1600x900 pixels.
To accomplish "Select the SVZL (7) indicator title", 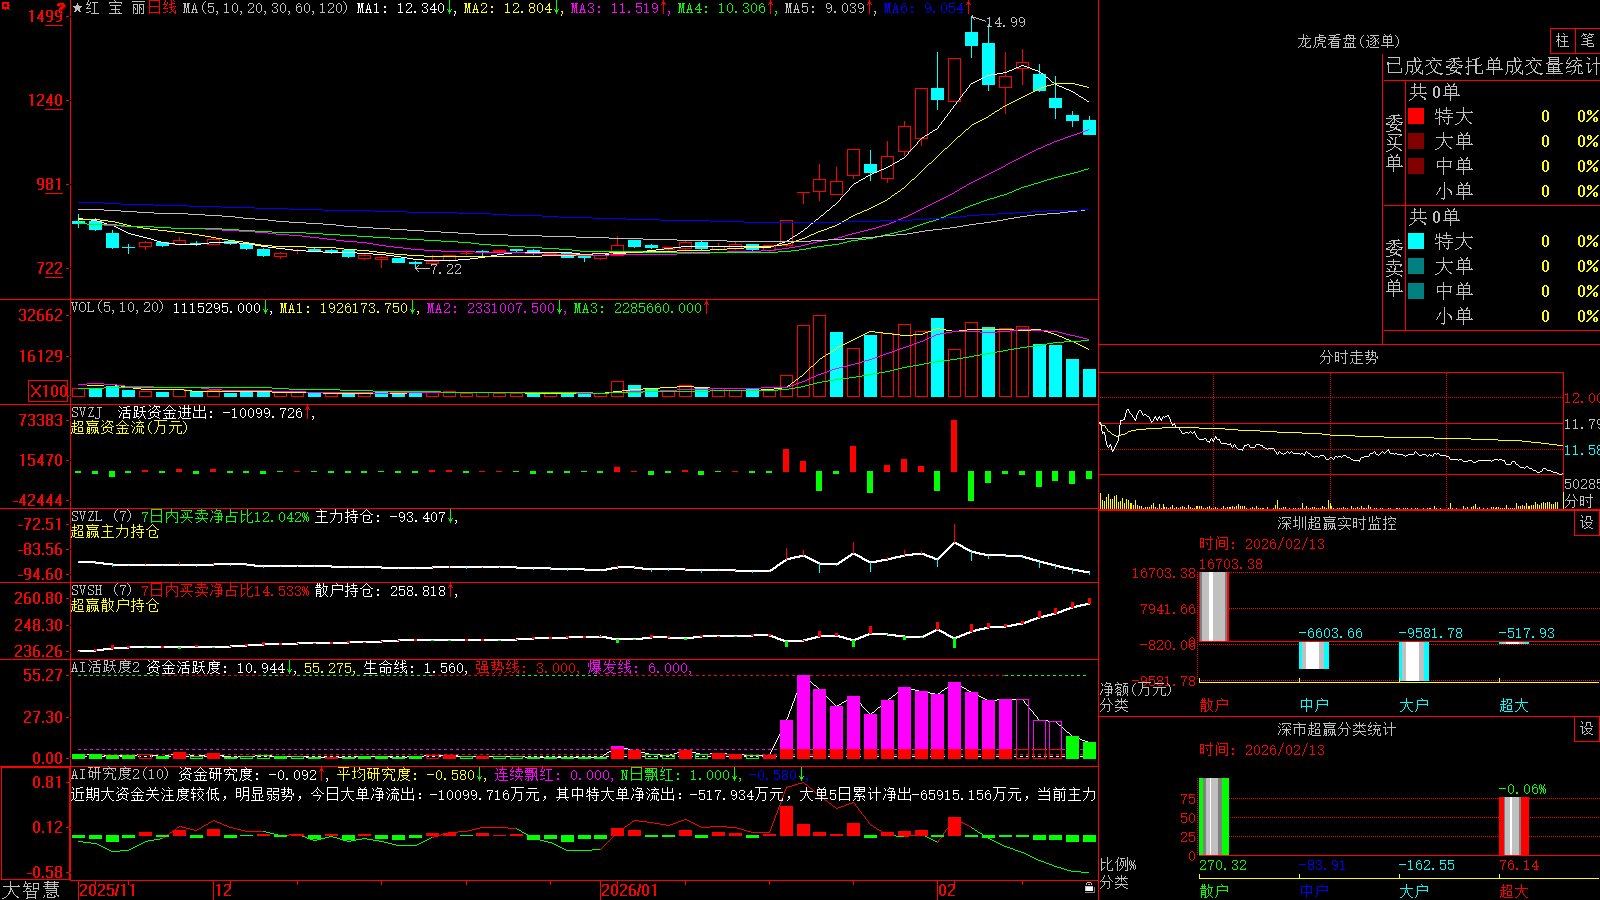I will click(101, 517).
